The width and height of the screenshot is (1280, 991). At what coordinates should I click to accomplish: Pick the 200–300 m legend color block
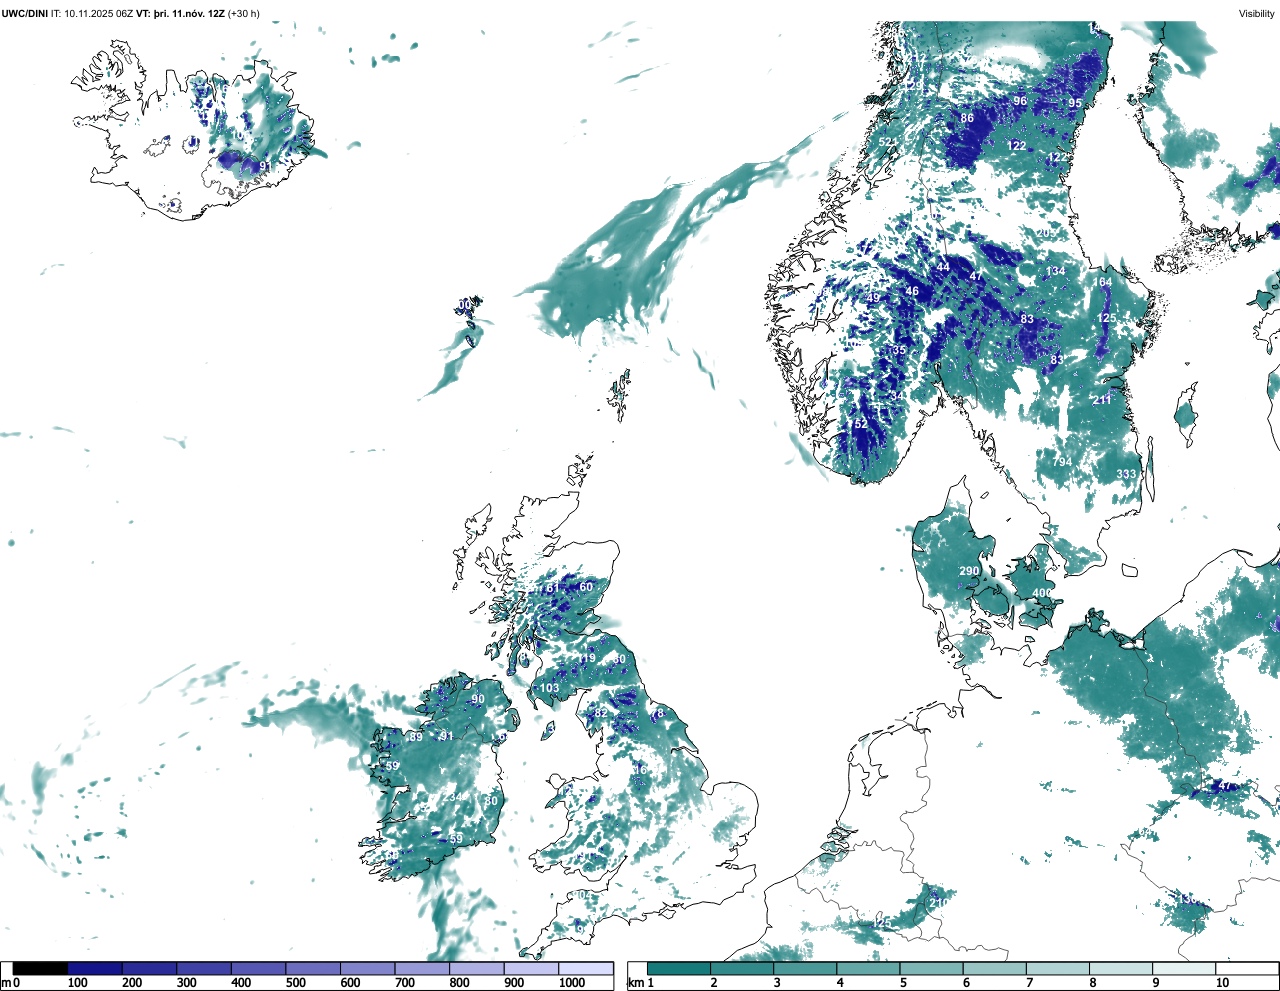pos(150,969)
